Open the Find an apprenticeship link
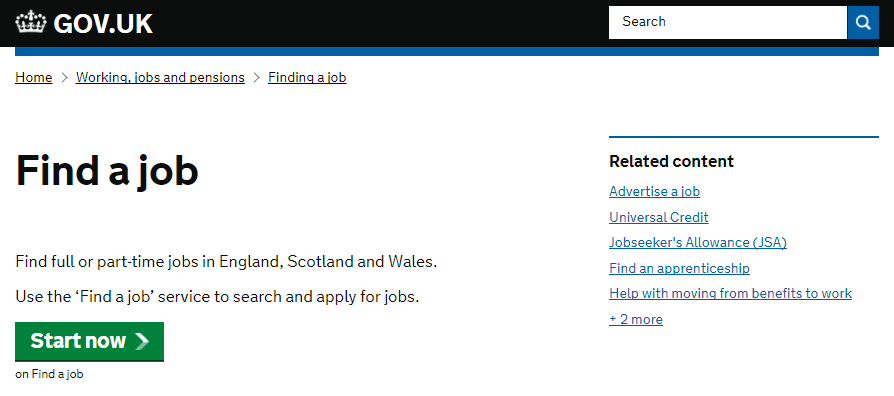Screen dimensions: 894x396 point(679,268)
